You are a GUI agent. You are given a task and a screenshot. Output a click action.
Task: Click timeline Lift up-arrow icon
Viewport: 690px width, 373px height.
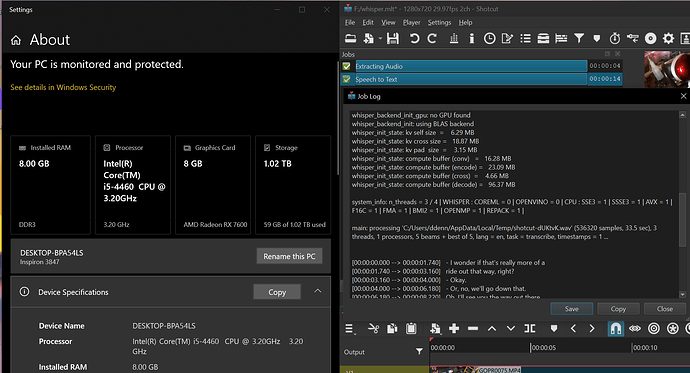click(492, 329)
